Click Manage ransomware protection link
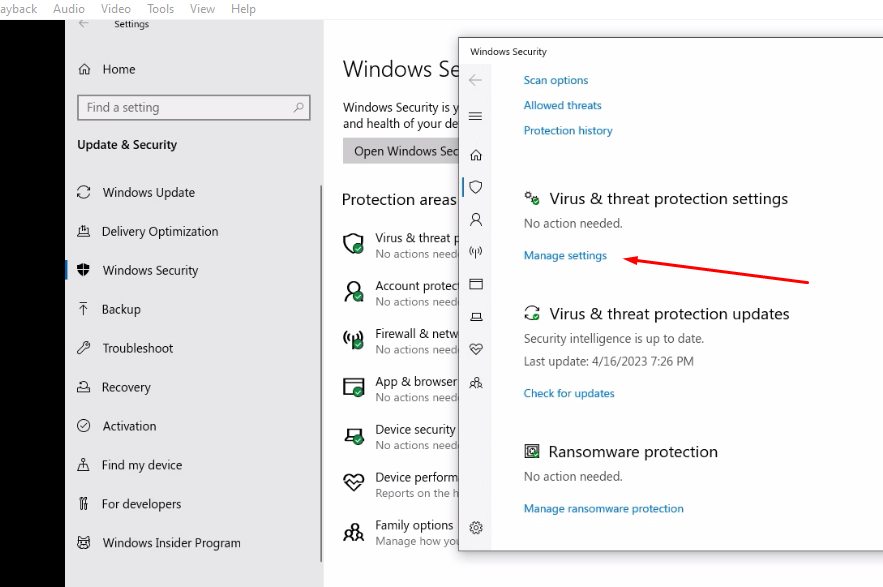The height and width of the screenshot is (587, 883). coord(604,509)
